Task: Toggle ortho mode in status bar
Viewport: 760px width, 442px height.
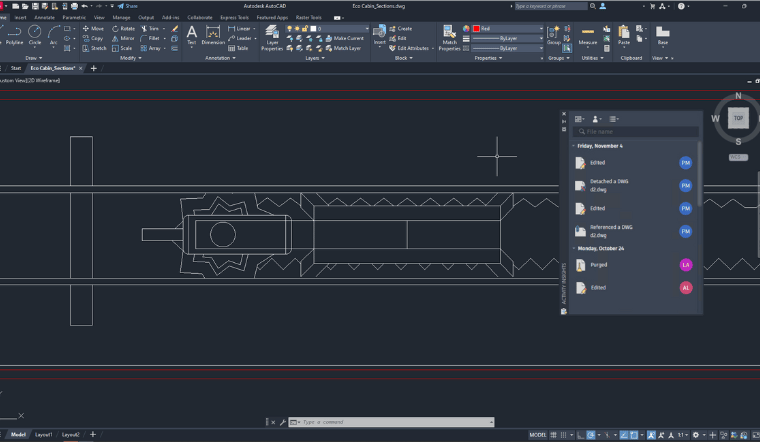Action: (x=580, y=435)
